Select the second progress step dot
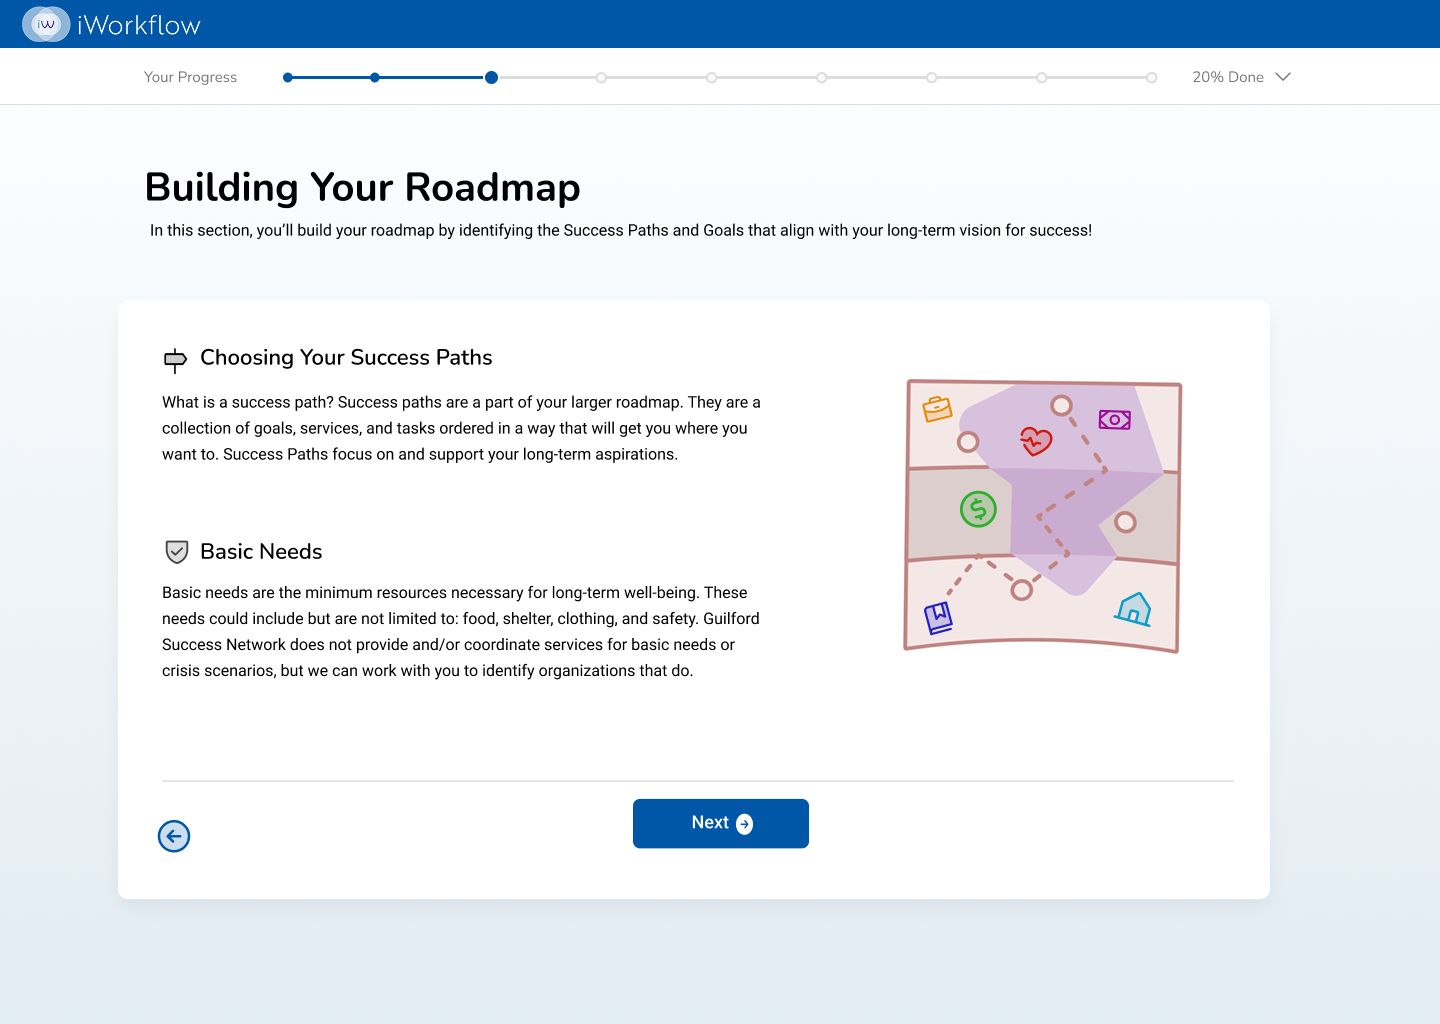Screen dimensions: 1440x1024 pyautogui.click(x=375, y=77)
